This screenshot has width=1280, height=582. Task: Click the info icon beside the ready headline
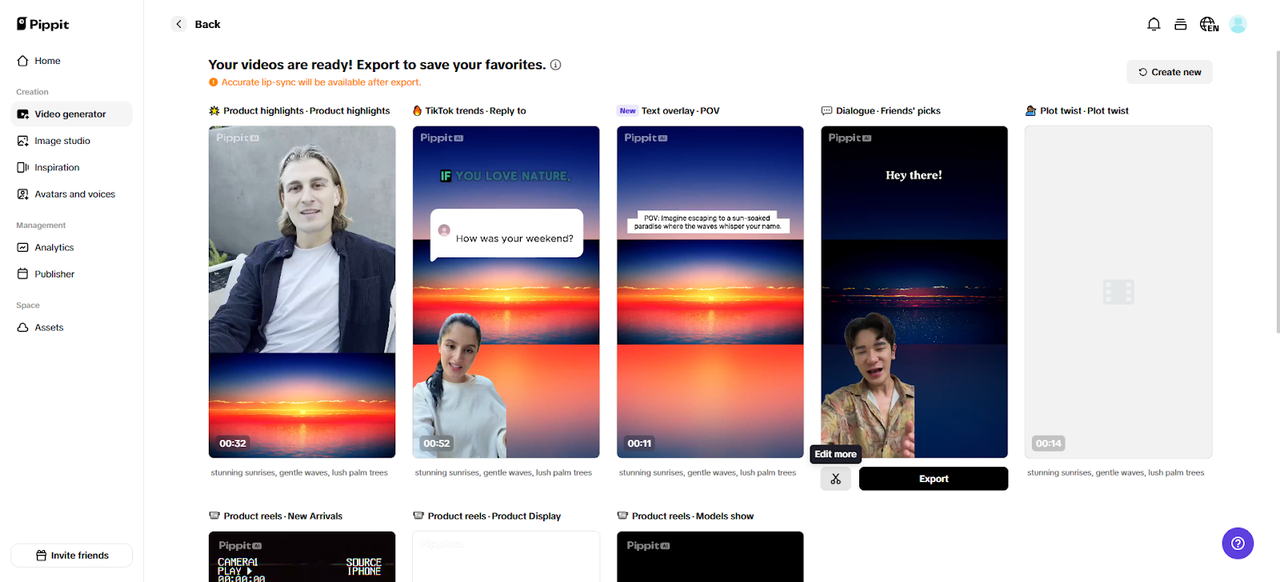(x=555, y=64)
